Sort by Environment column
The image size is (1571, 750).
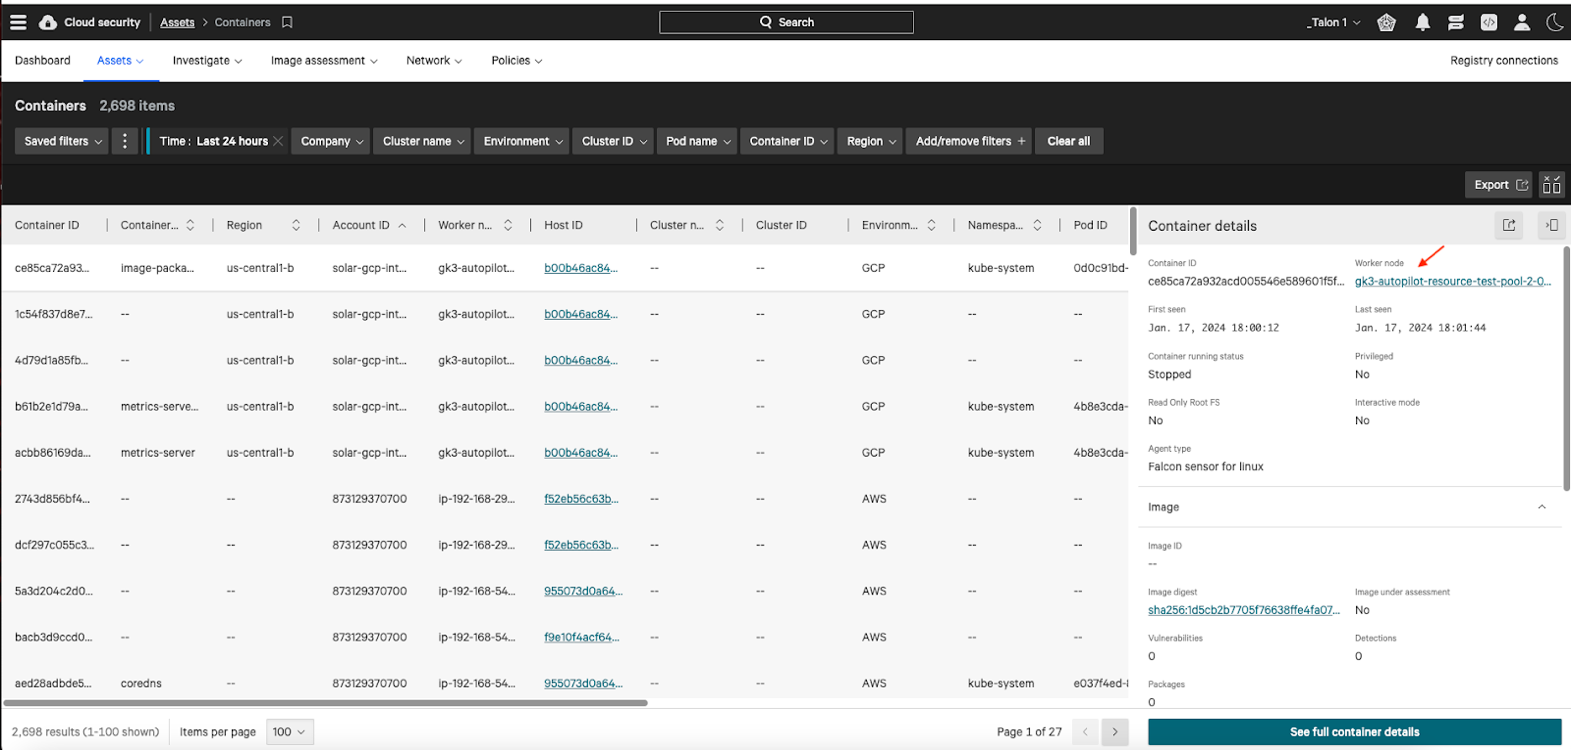(x=931, y=225)
